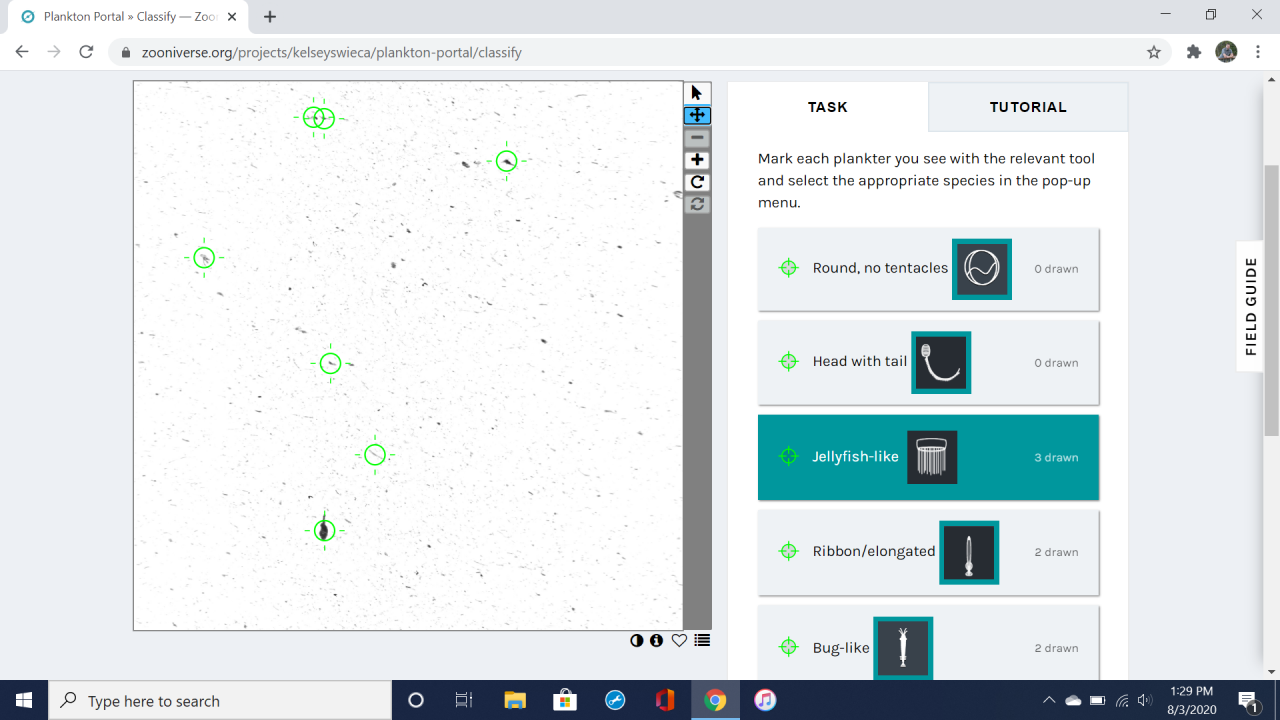Show hidden system tray icons
1280x720 pixels.
[1049, 700]
